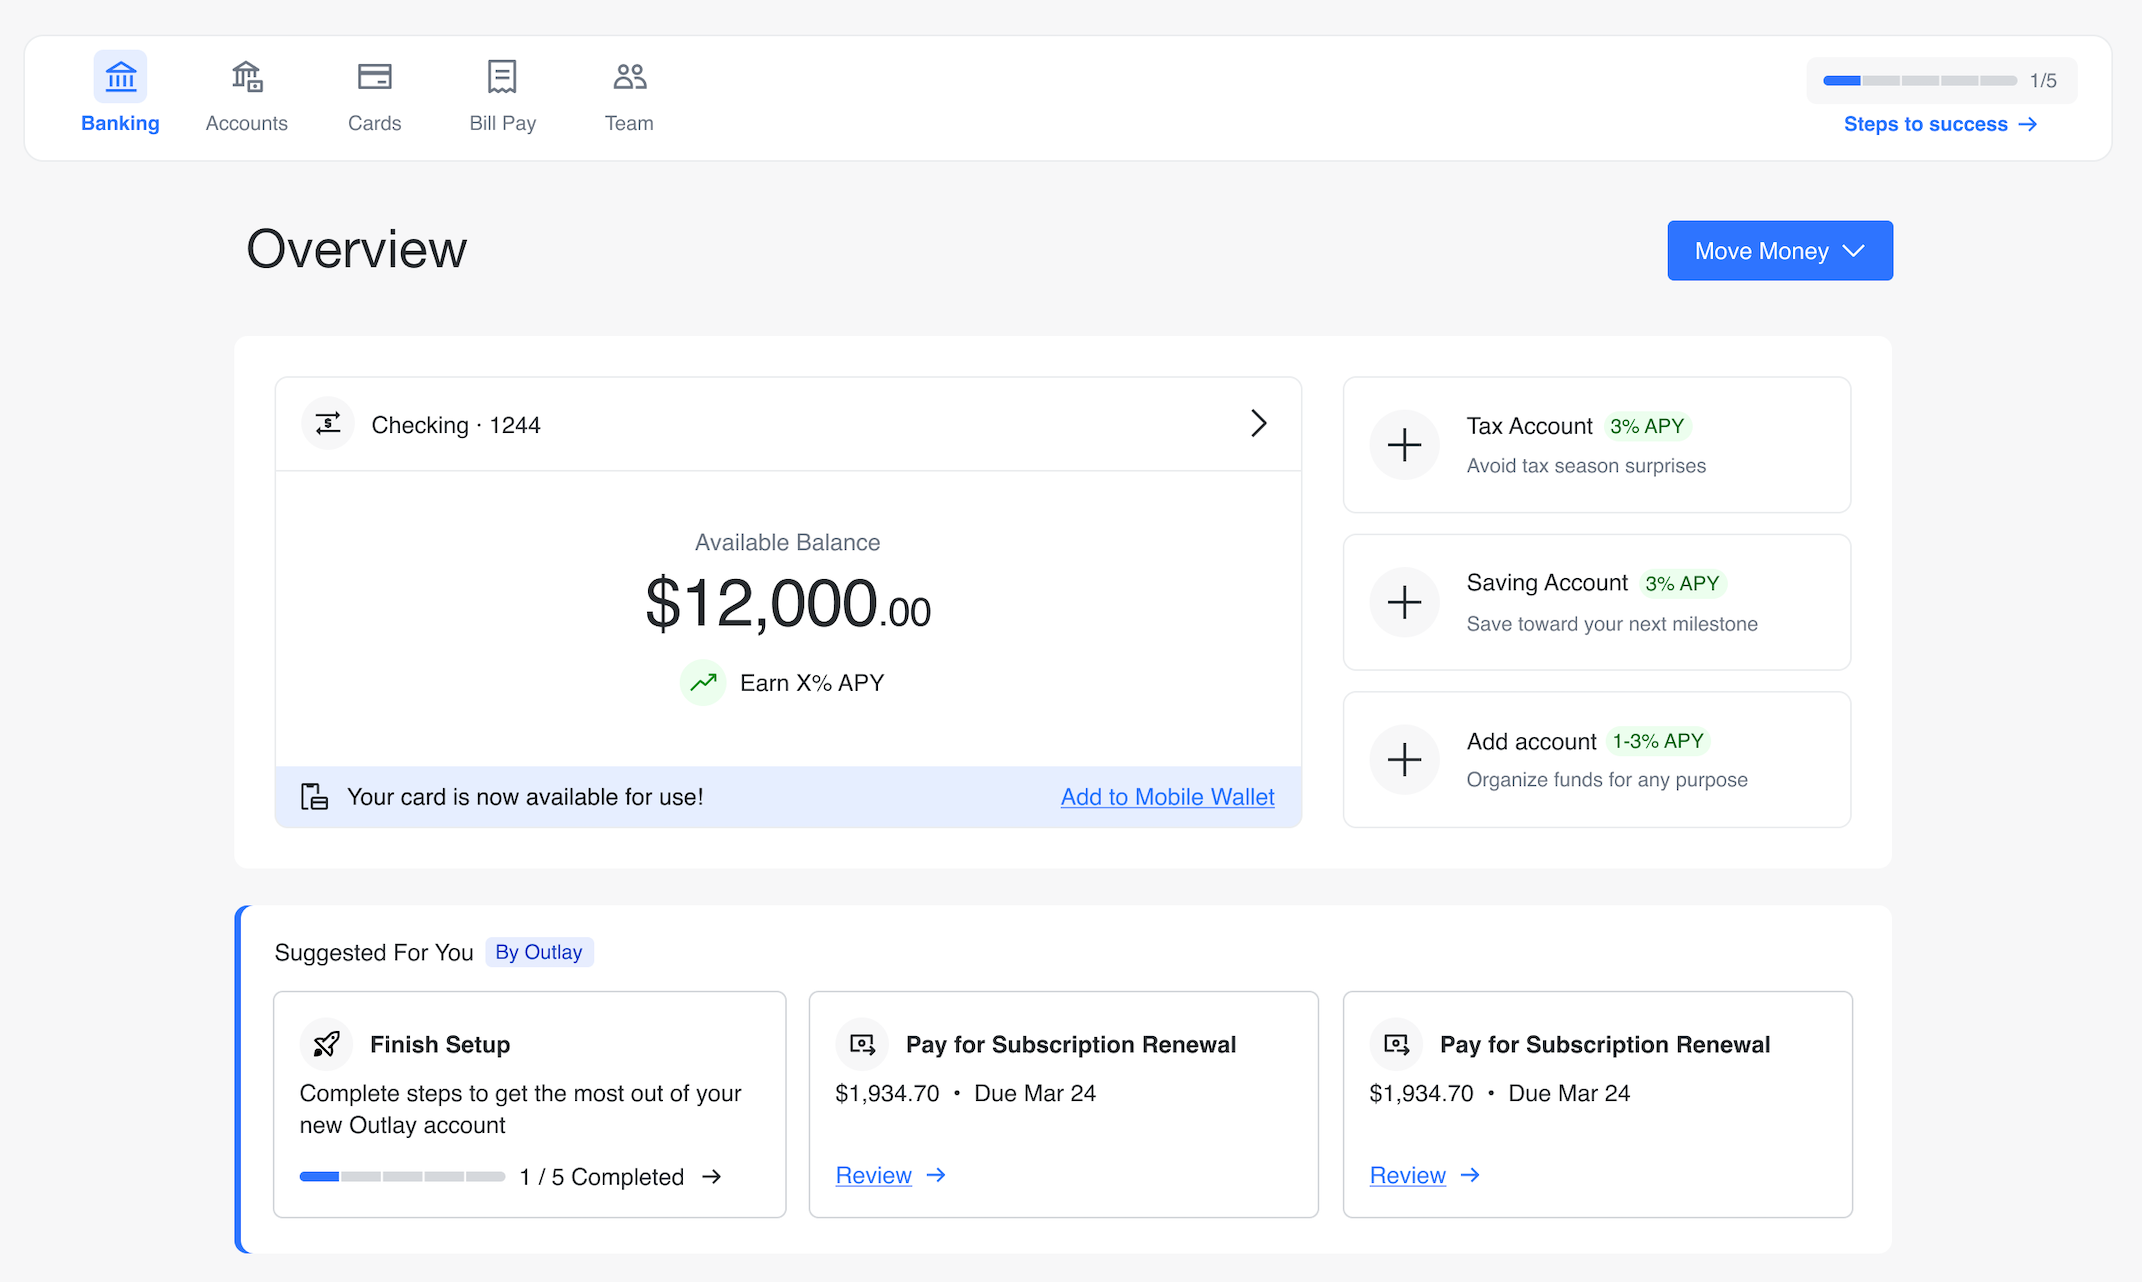Click the card icon in the wallet banner
Screen dimensions: 2142x1282
[314, 797]
